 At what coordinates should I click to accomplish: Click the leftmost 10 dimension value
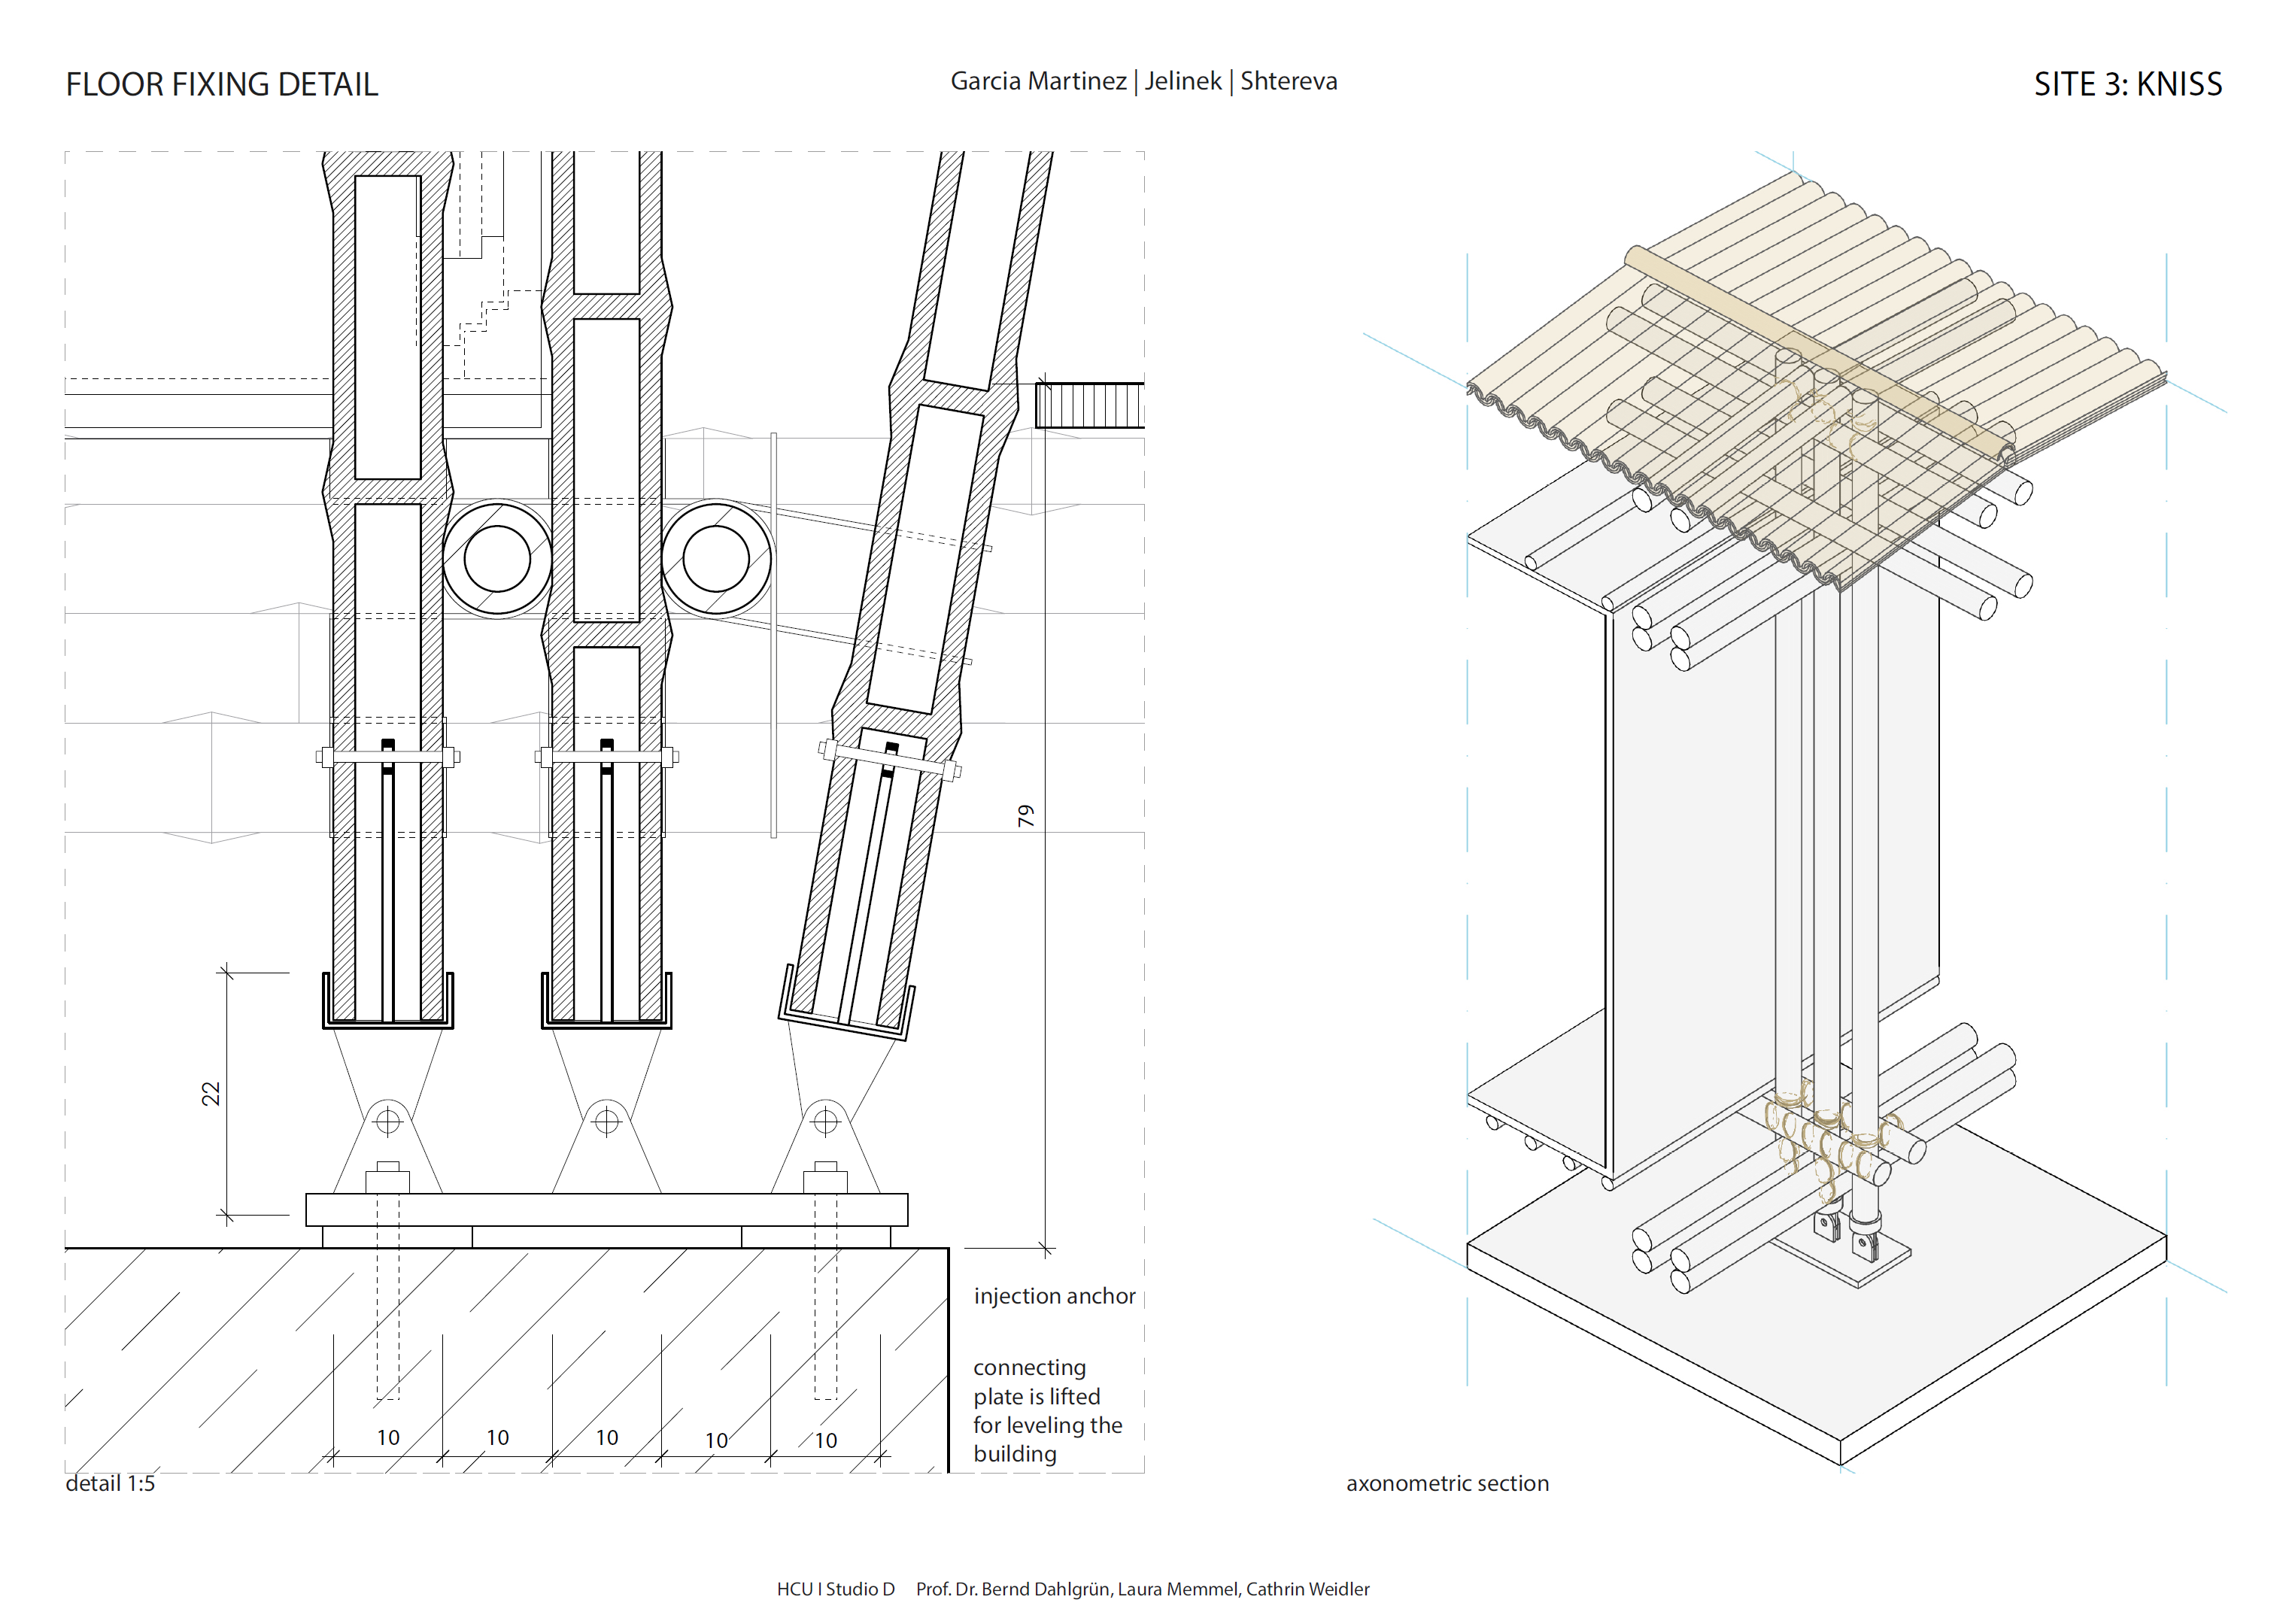click(388, 1438)
